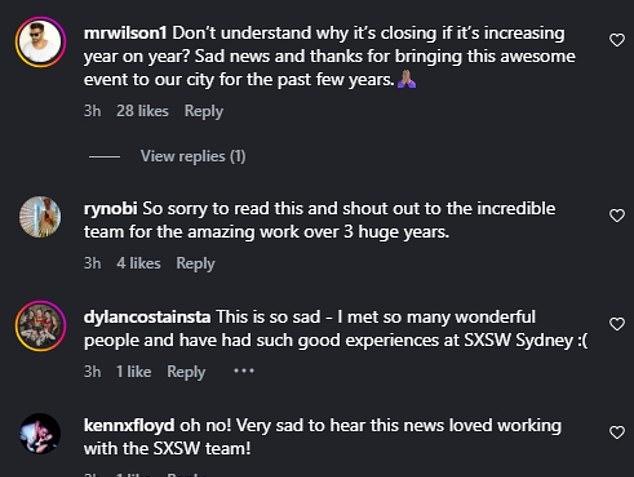Image resolution: width=634 pixels, height=477 pixels.
Task: Open kennxfloyd's profile avatar
Action: [x=40, y=434]
